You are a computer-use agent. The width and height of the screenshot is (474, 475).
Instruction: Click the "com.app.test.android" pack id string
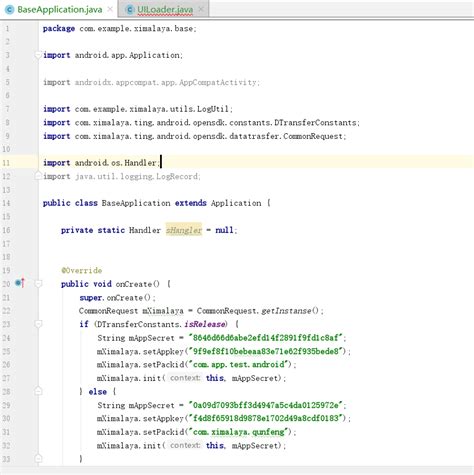pyautogui.click(x=238, y=364)
